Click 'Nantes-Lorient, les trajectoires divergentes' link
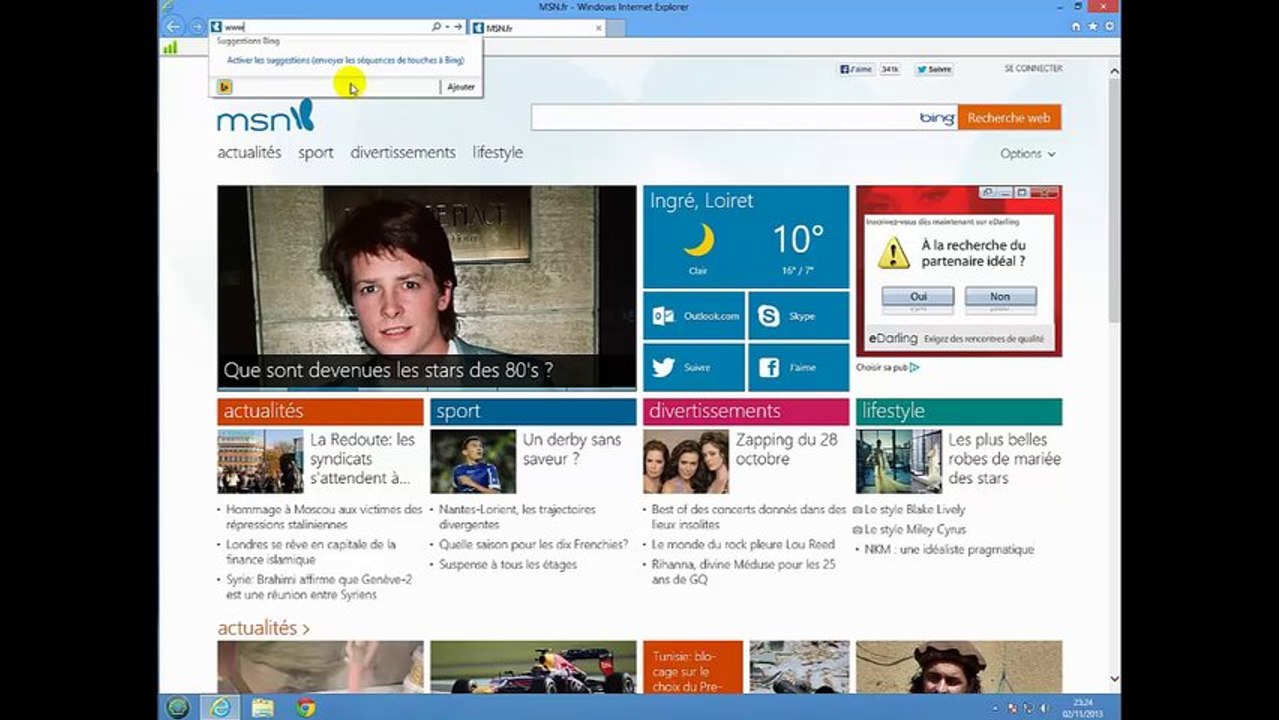This screenshot has width=1279, height=720. click(x=517, y=517)
